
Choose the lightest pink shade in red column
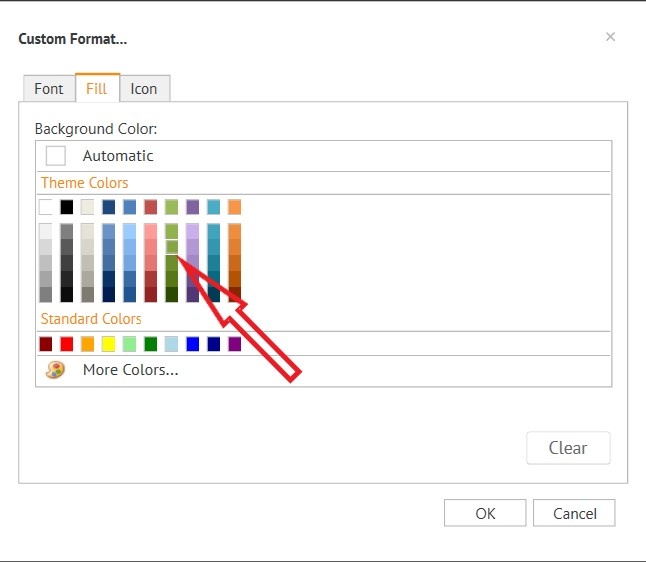151,231
